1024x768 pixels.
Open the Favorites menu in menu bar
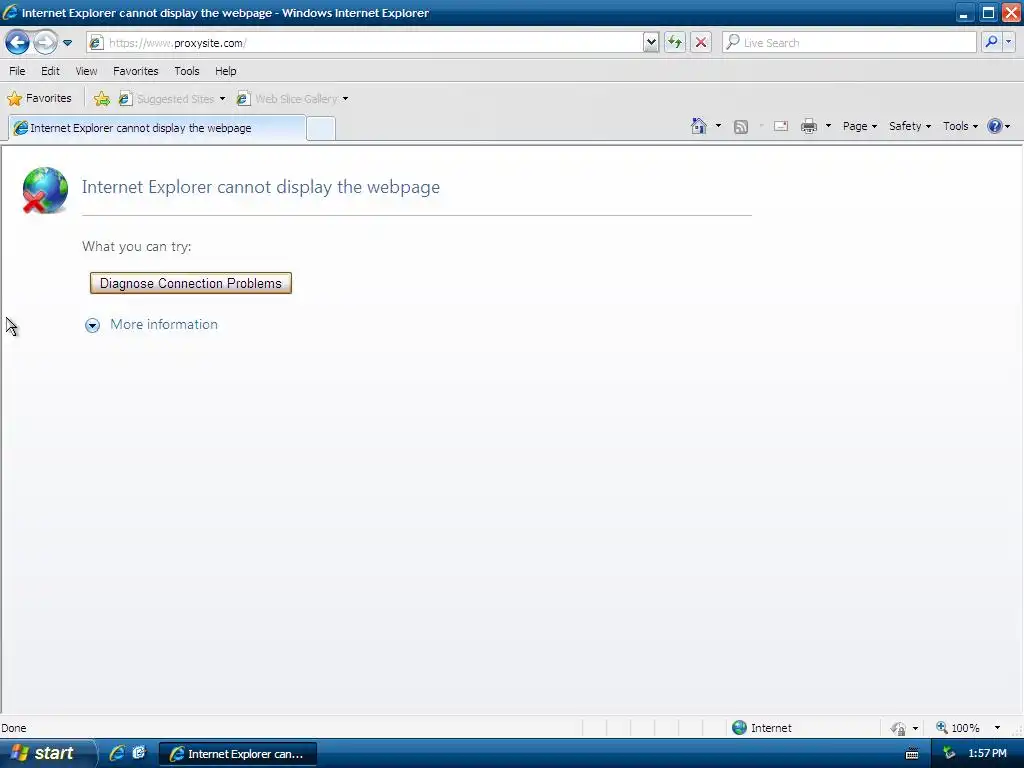135,71
